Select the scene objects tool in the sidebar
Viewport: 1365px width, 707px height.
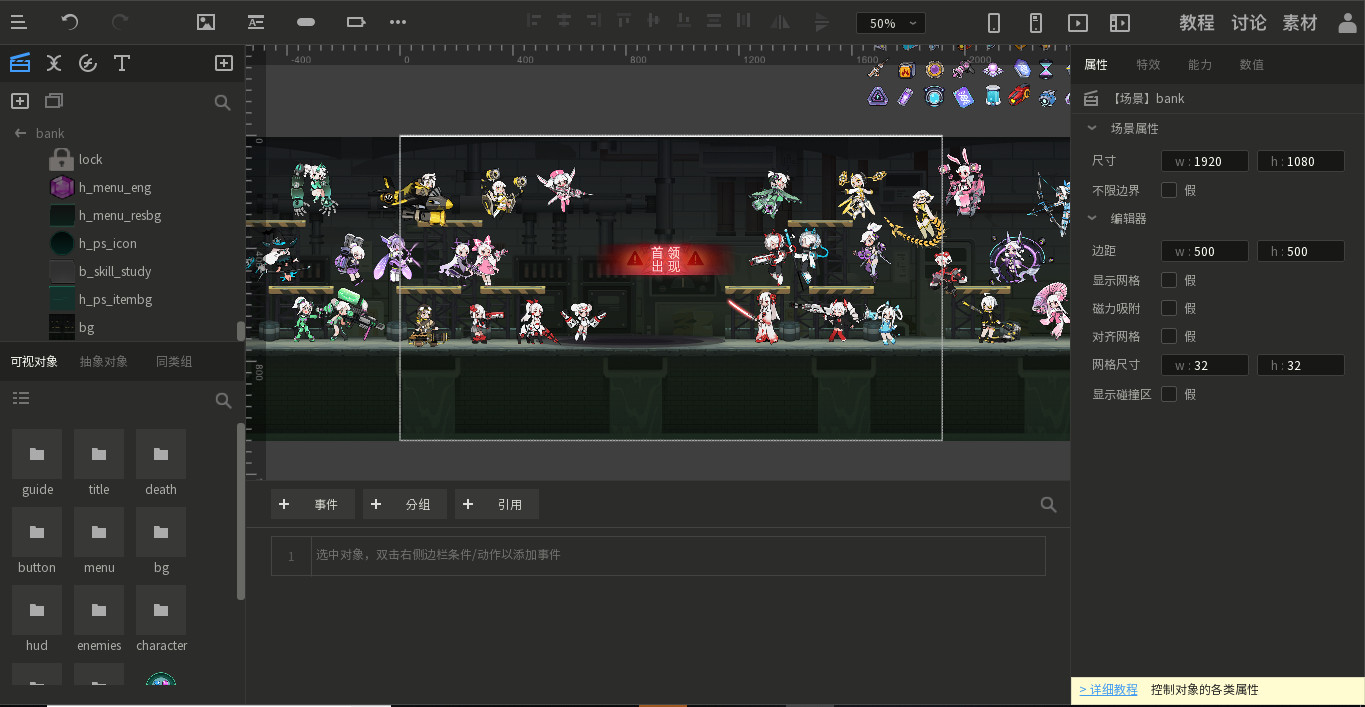[x=20, y=63]
